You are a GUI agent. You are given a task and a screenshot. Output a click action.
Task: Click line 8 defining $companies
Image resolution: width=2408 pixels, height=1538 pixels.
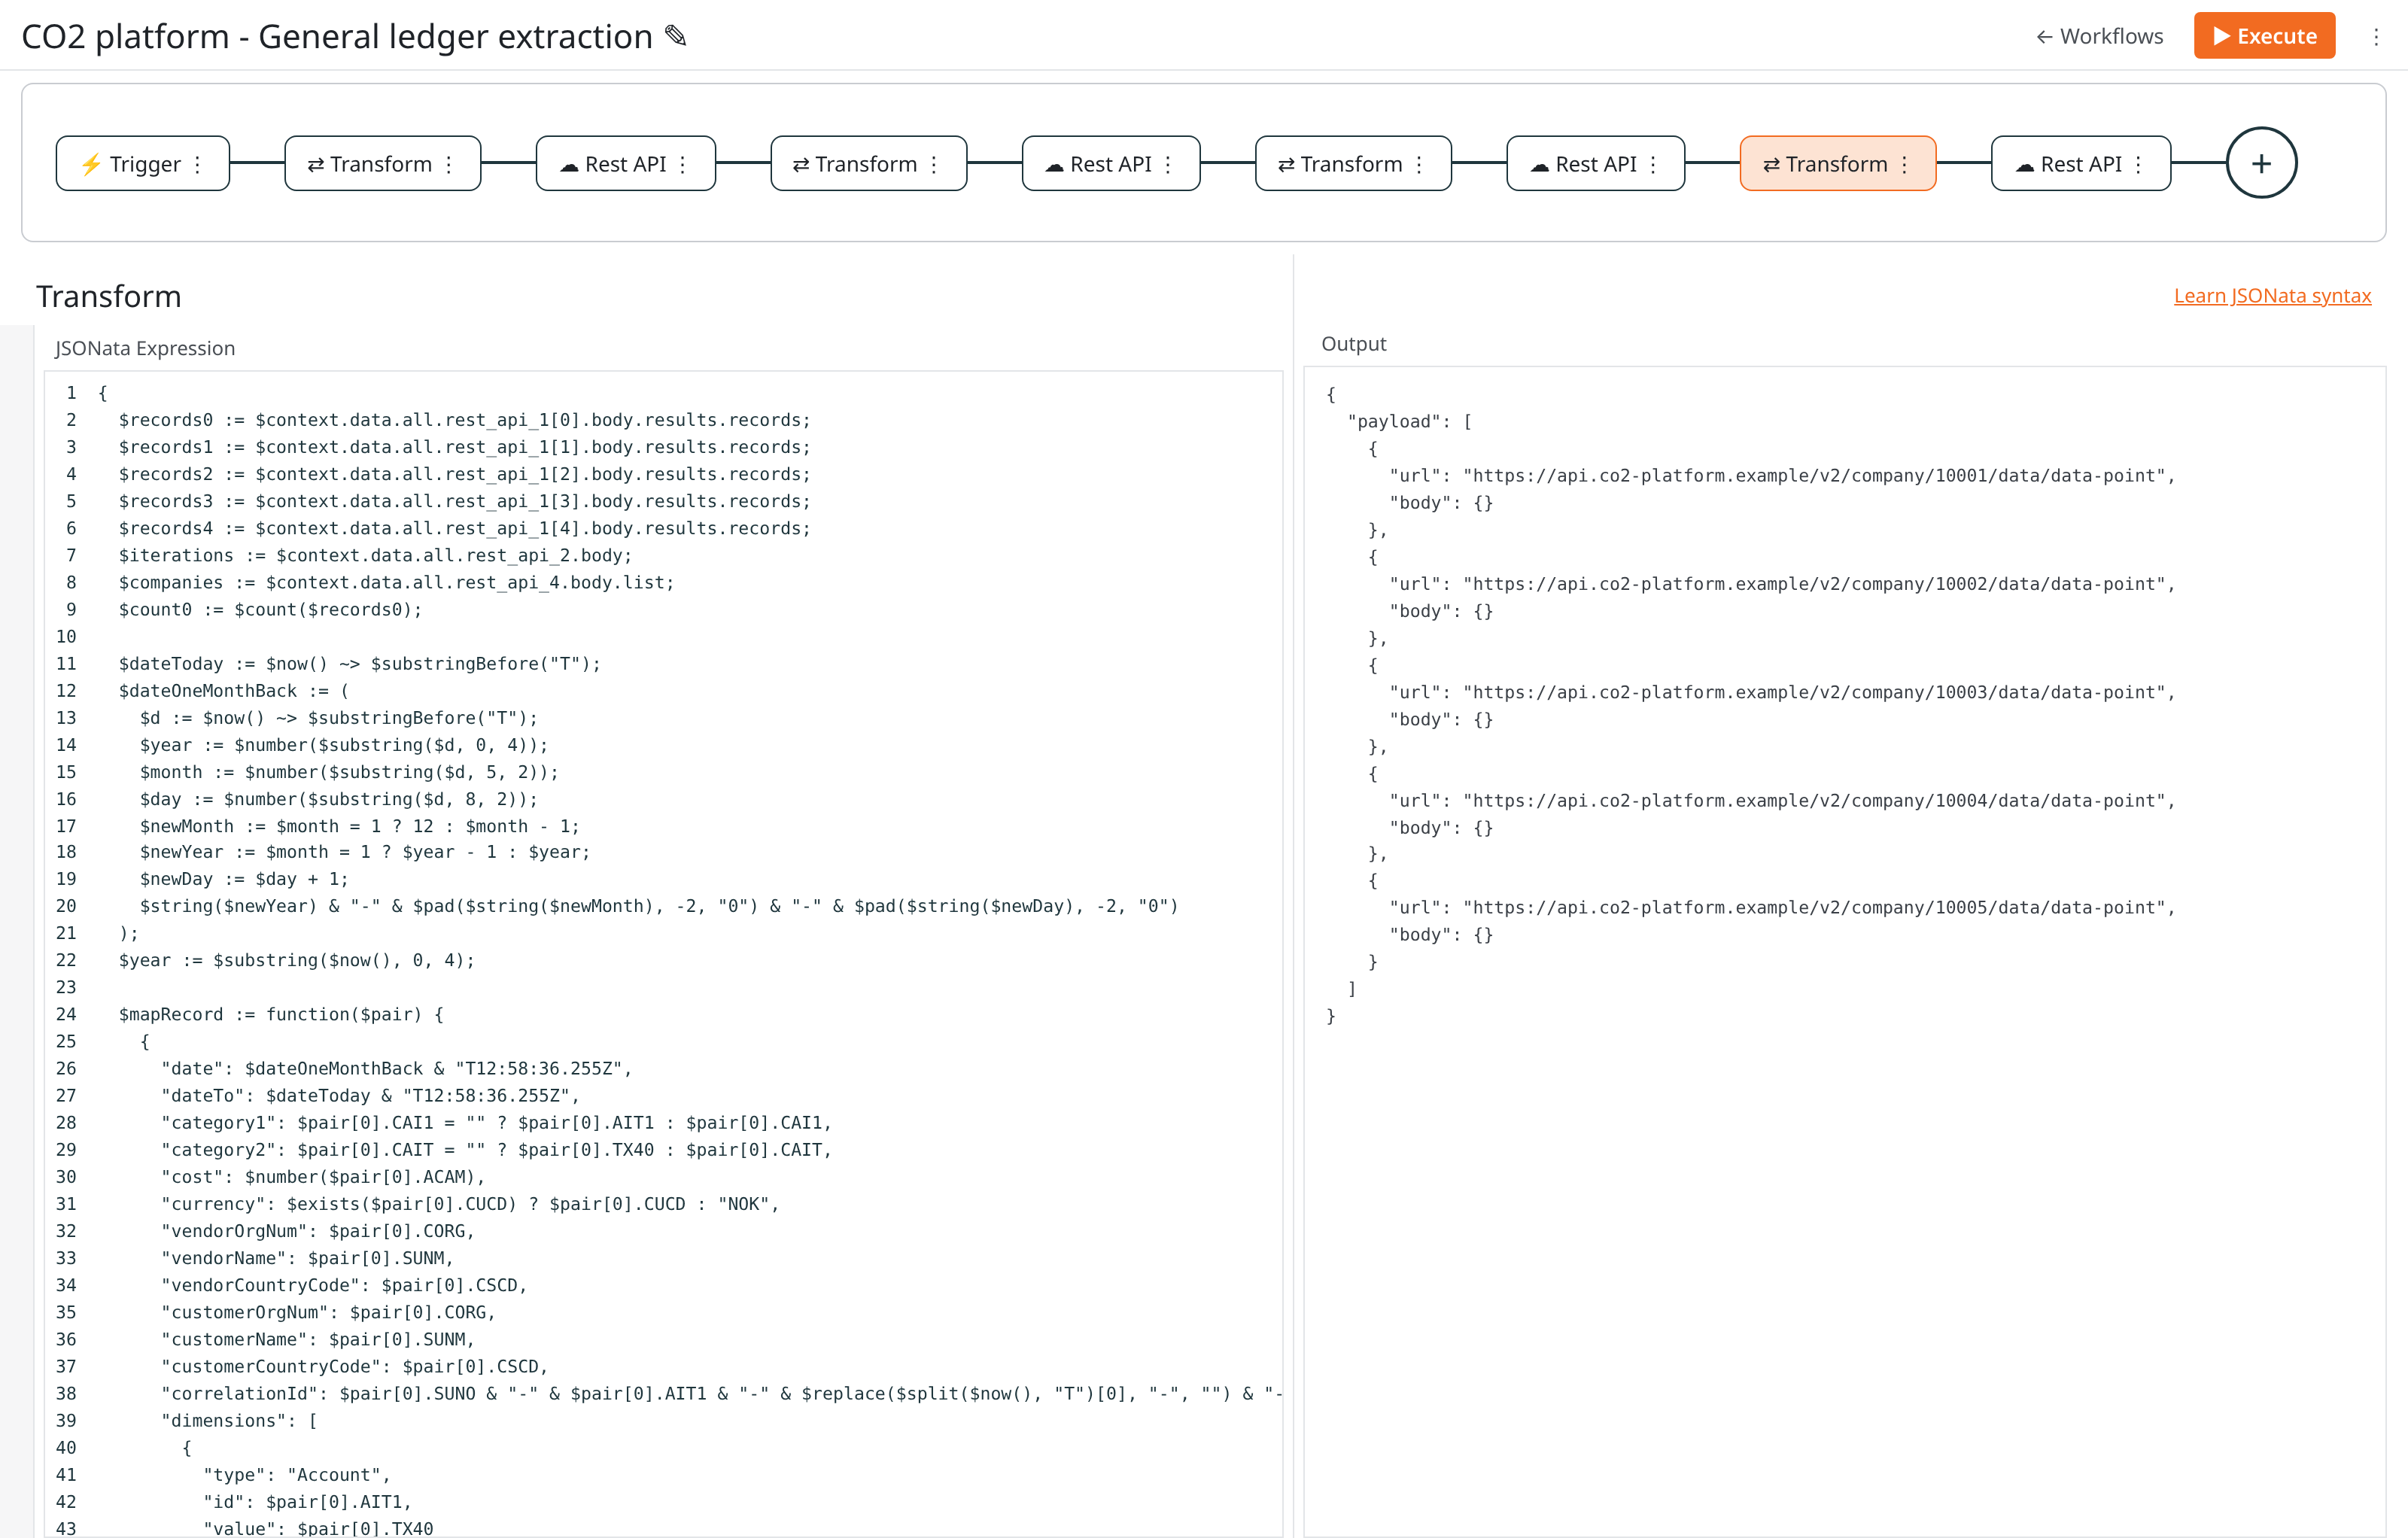[396, 582]
